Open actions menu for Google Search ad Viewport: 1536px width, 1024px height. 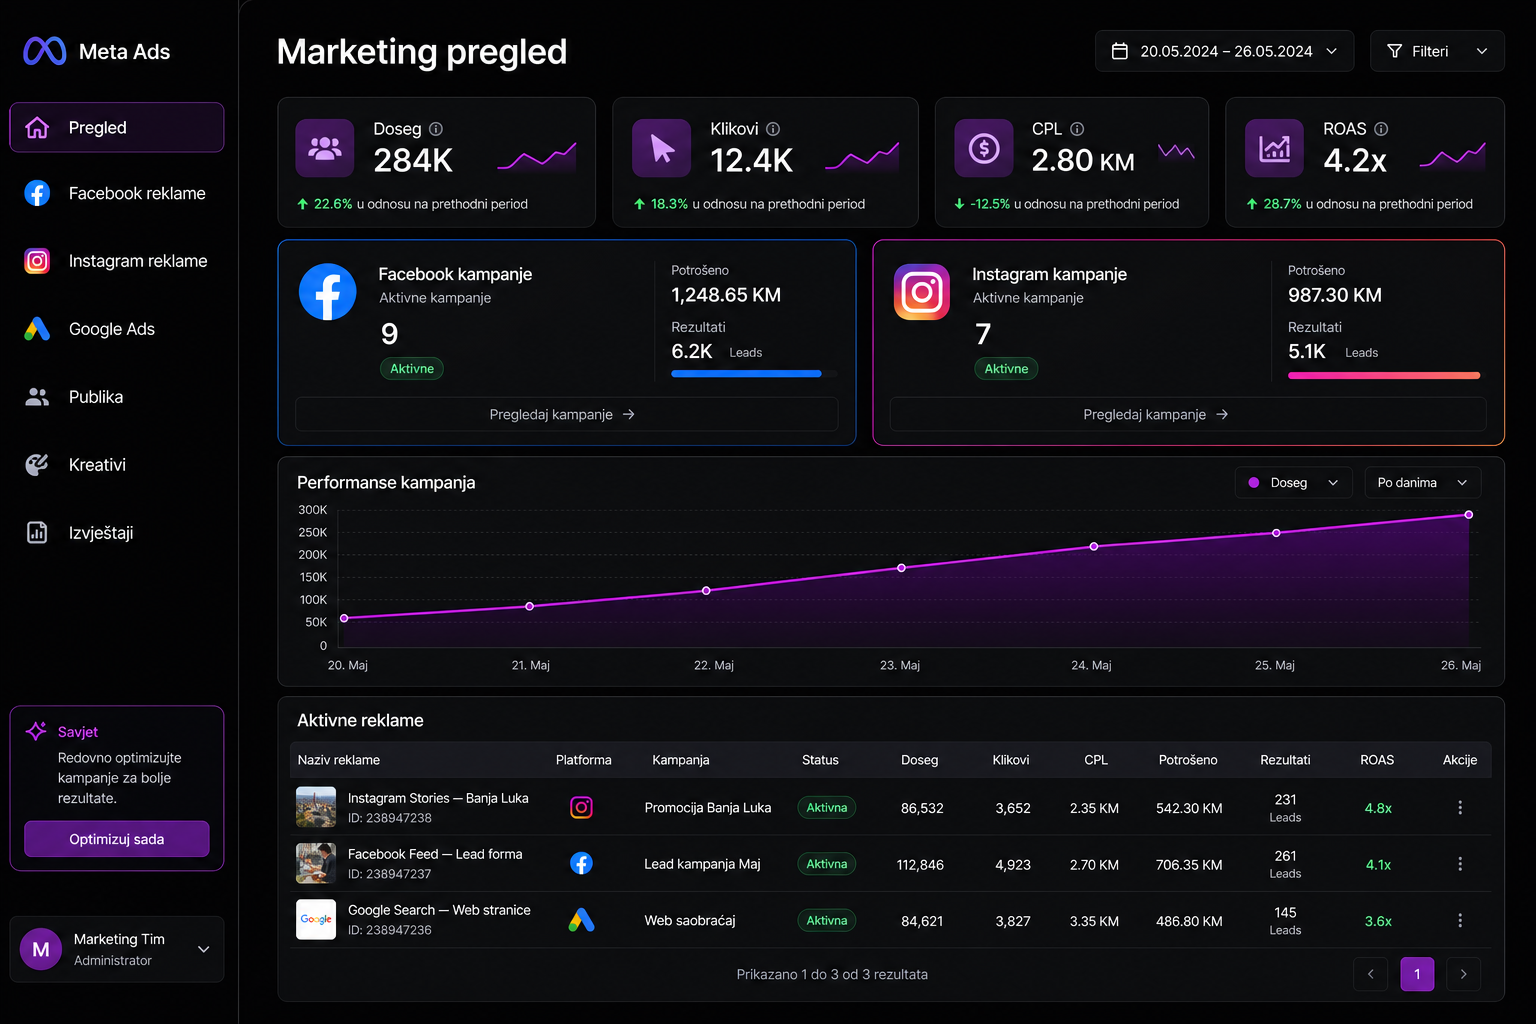(x=1460, y=920)
